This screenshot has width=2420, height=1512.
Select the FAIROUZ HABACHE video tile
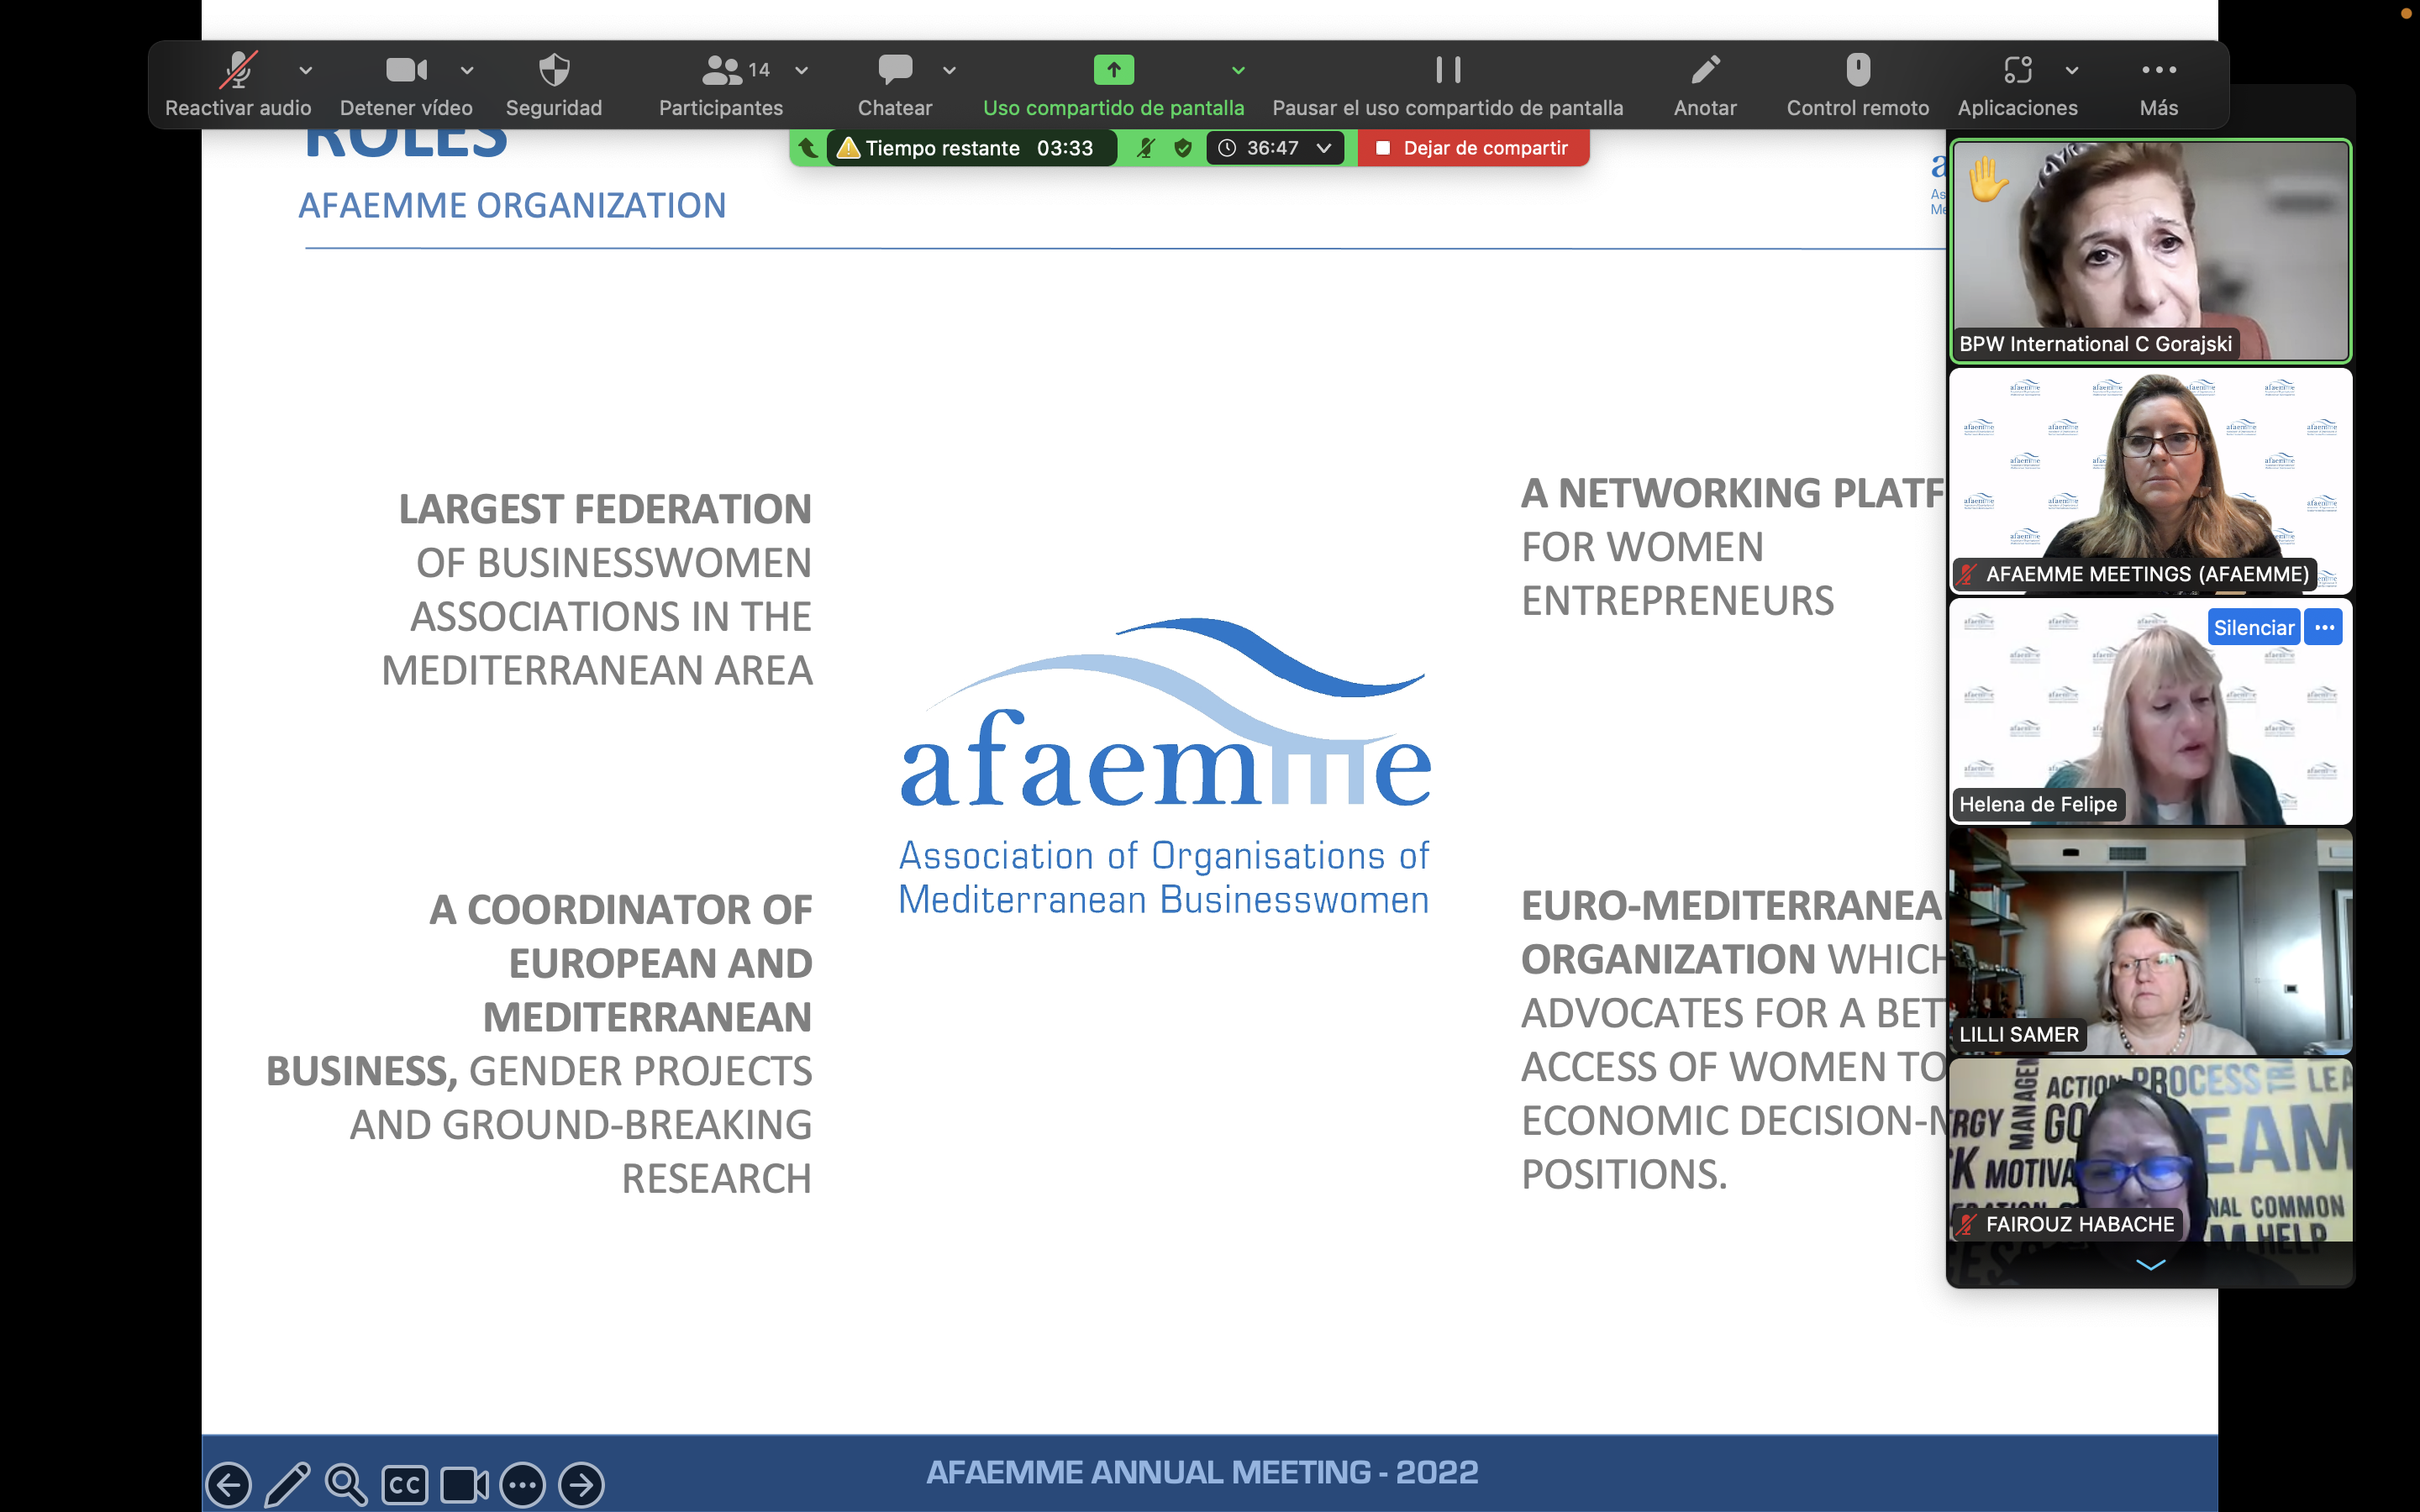tap(2150, 1150)
